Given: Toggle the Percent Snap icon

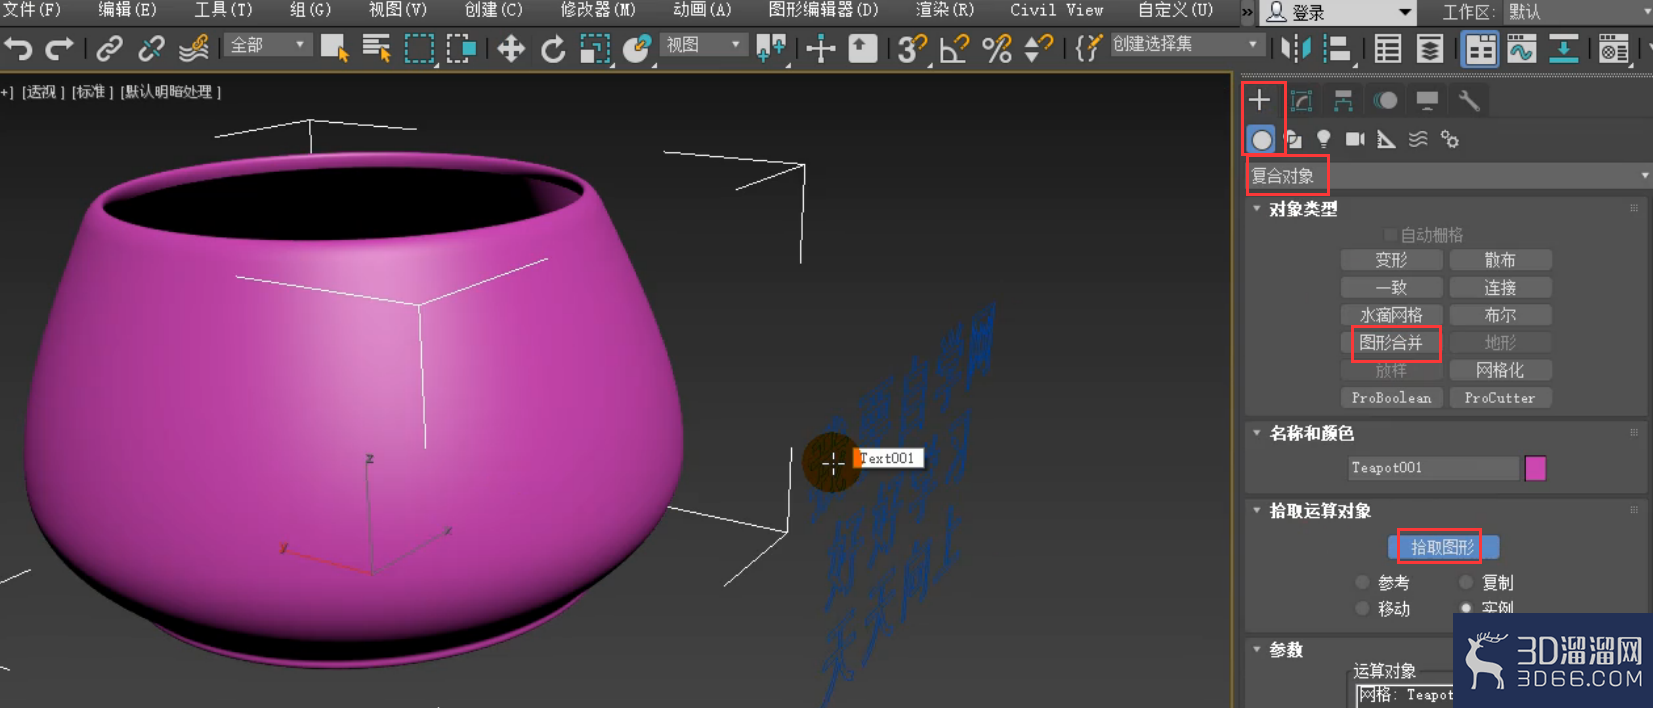Looking at the screenshot, I should [997, 47].
